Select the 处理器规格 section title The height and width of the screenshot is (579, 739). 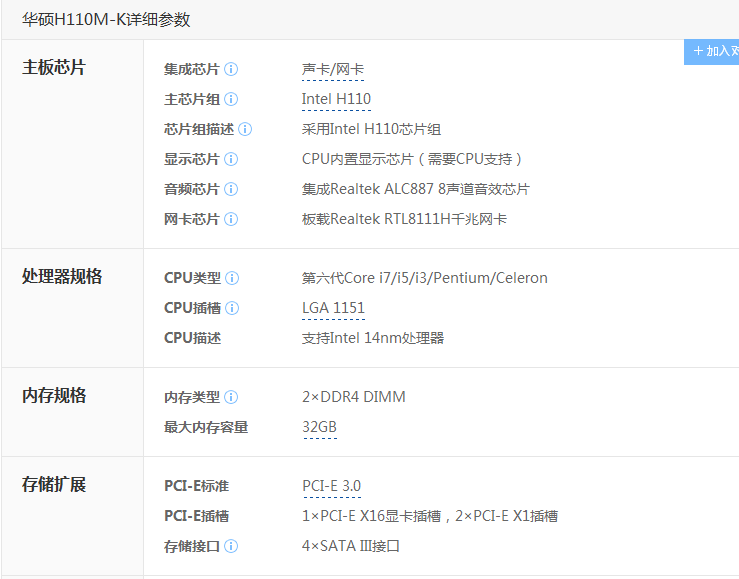coord(62,276)
